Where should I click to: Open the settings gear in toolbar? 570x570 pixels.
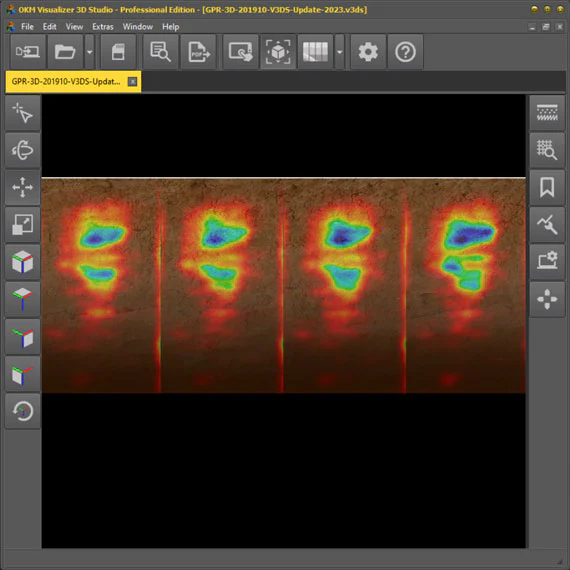pos(368,52)
